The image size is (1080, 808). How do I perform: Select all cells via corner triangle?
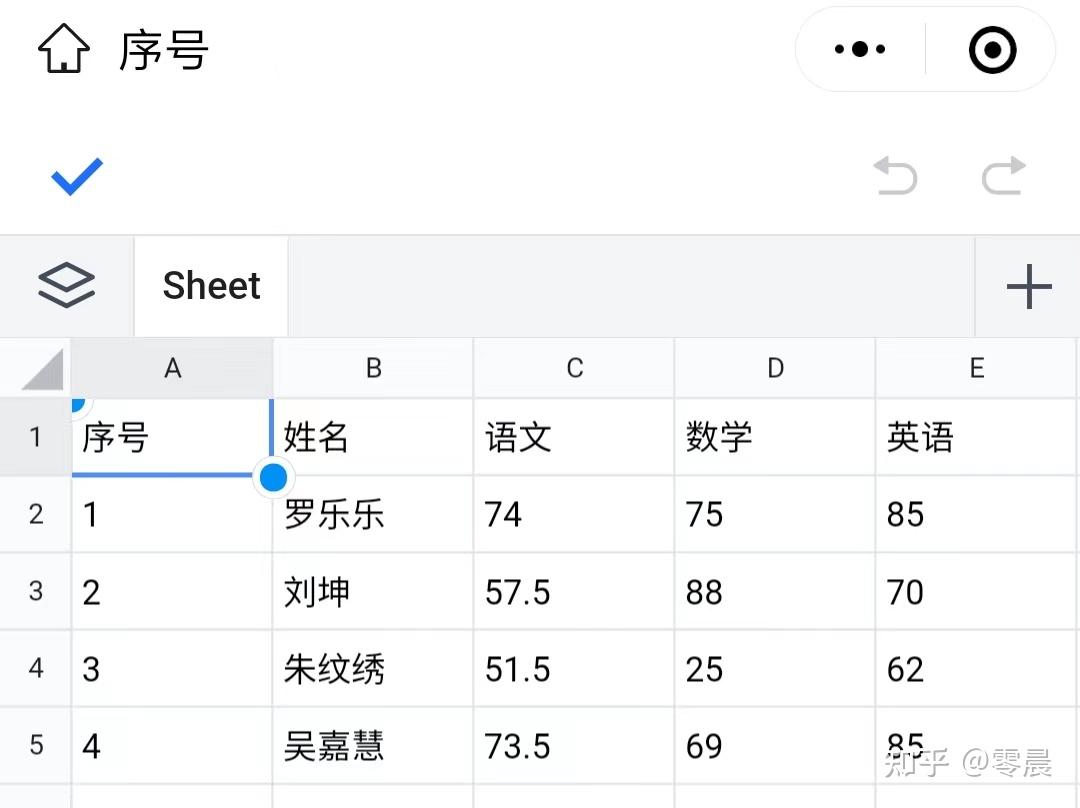(43, 369)
